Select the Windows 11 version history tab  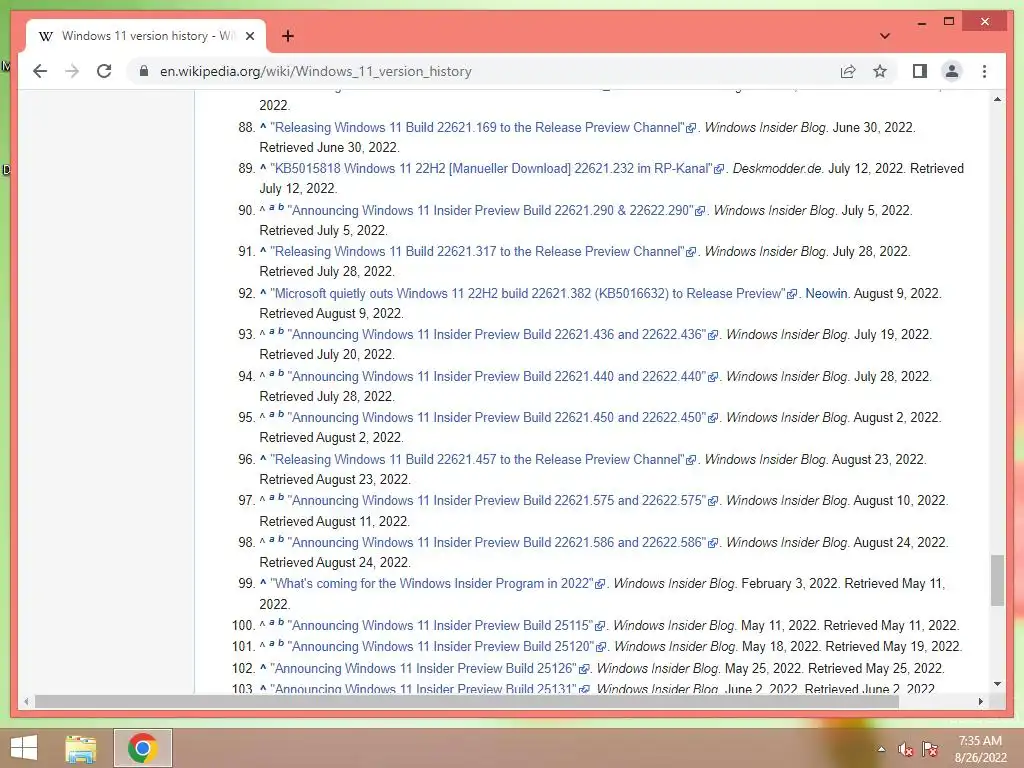[146, 36]
